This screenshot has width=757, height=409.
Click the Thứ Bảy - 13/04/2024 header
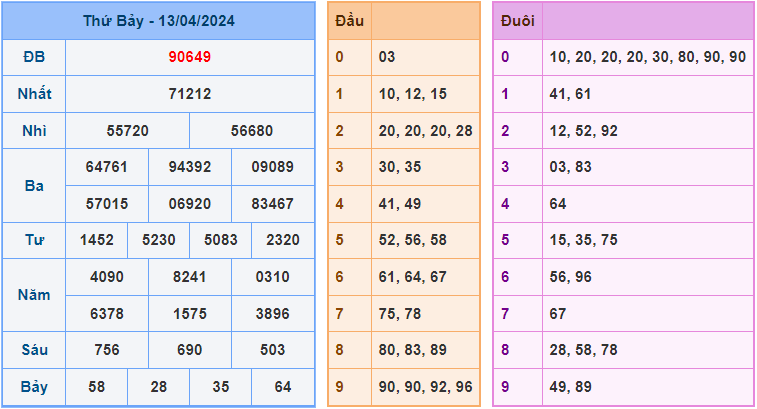pyautogui.click(x=158, y=20)
